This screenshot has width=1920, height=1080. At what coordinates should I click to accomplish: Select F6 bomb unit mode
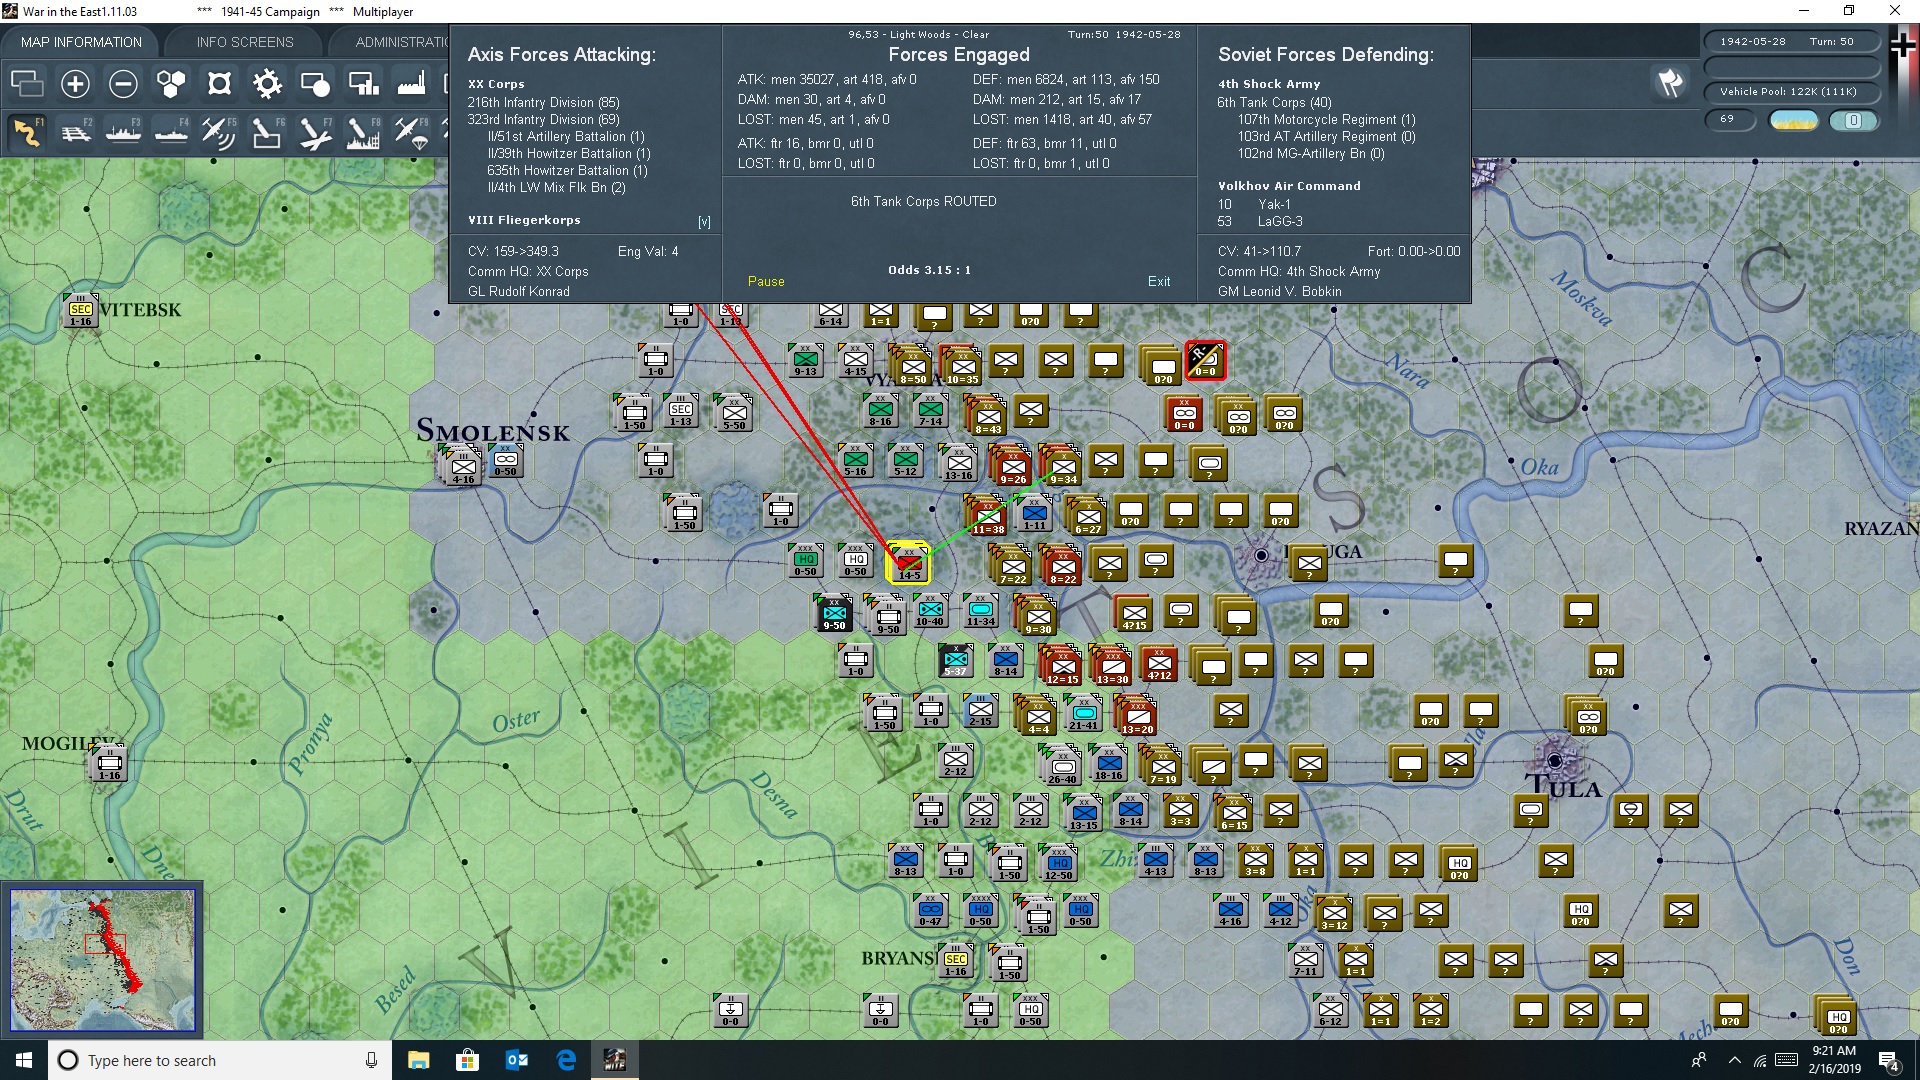[267, 132]
